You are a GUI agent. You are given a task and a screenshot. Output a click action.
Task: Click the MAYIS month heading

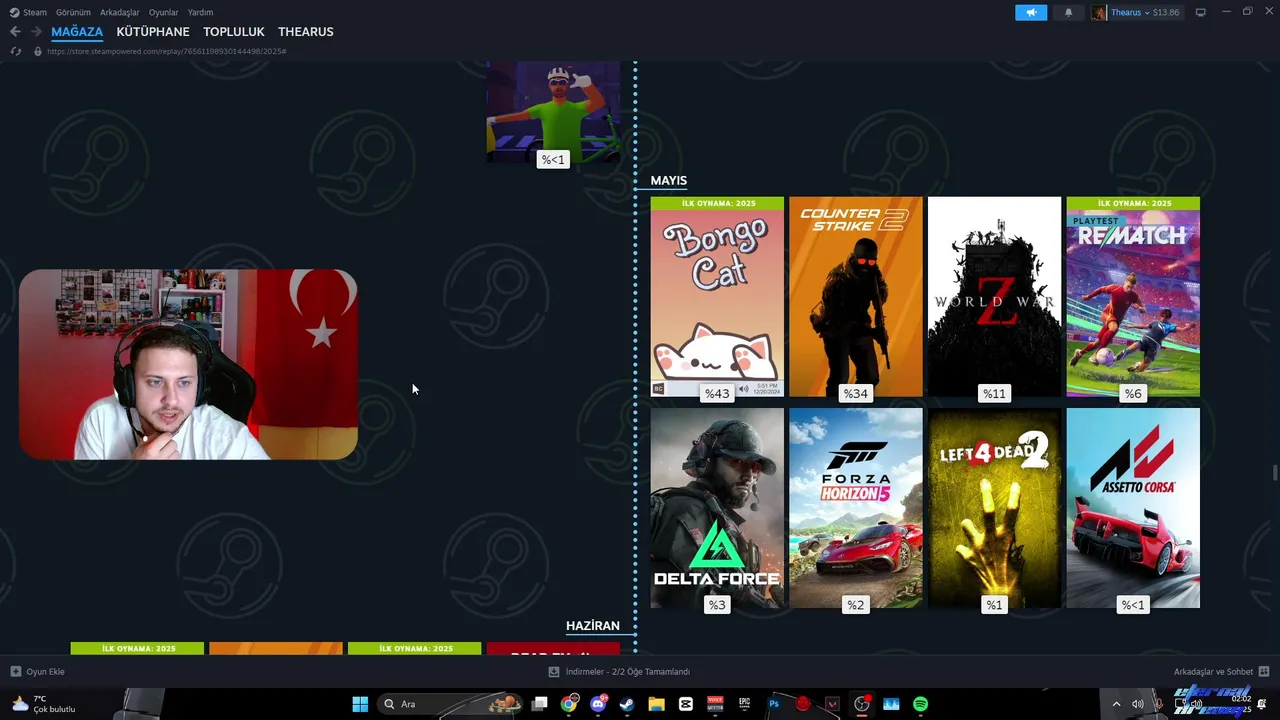tap(669, 181)
